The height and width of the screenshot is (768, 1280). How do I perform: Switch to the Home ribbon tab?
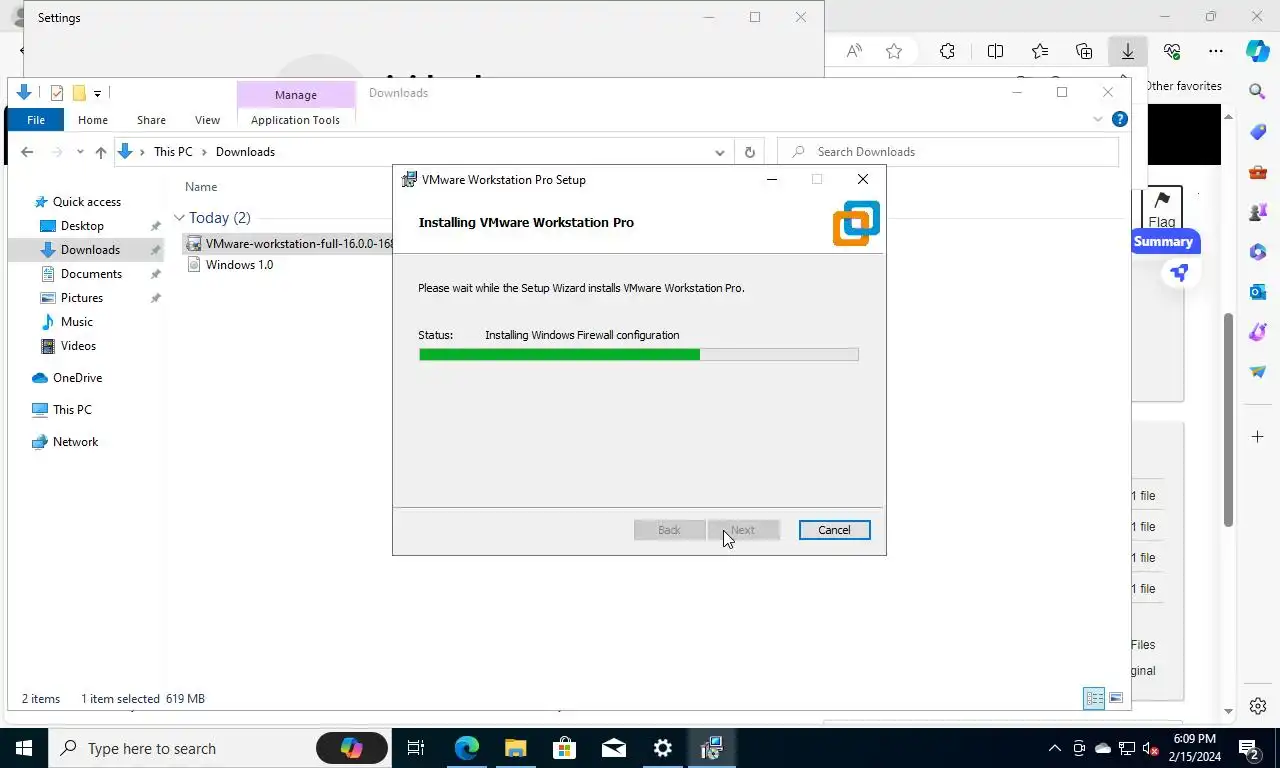(x=93, y=120)
